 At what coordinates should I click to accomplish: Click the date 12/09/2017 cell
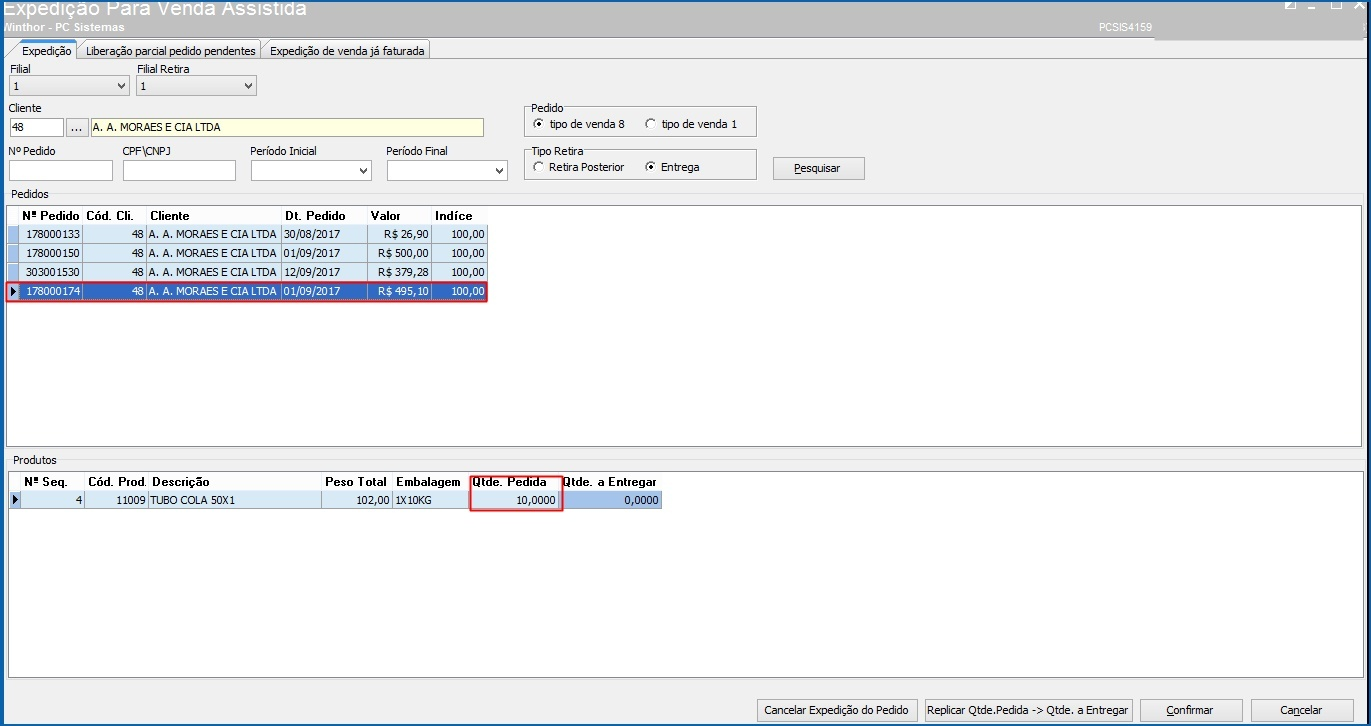click(324, 272)
